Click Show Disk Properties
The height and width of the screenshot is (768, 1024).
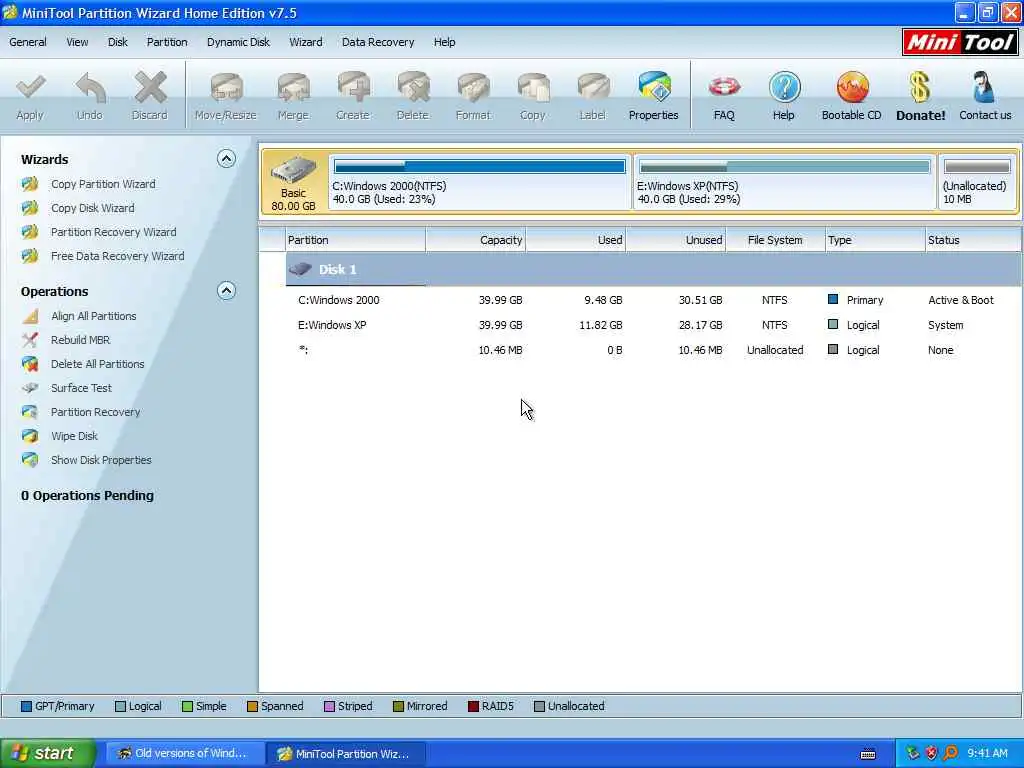pyautogui.click(x=101, y=460)
